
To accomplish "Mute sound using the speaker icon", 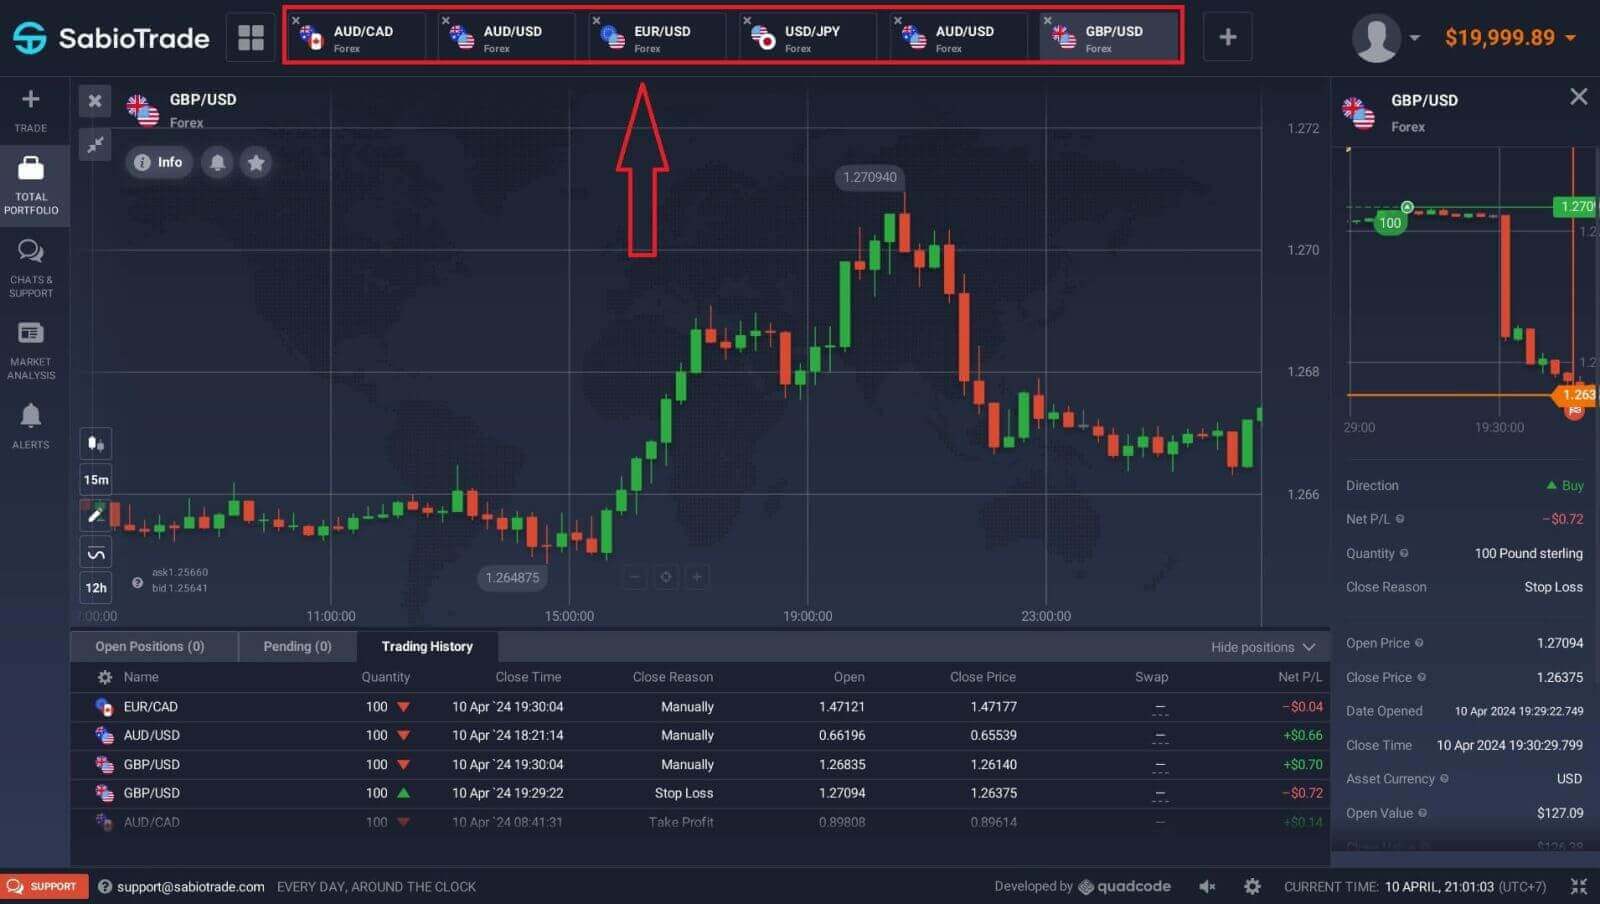I will (1207, 886).
